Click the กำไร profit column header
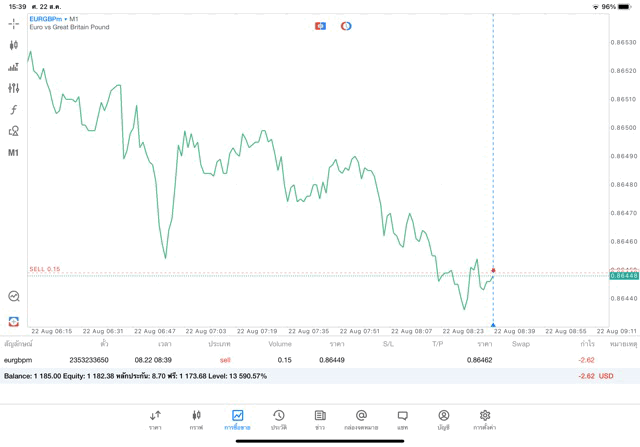 (x=587, y=344)
